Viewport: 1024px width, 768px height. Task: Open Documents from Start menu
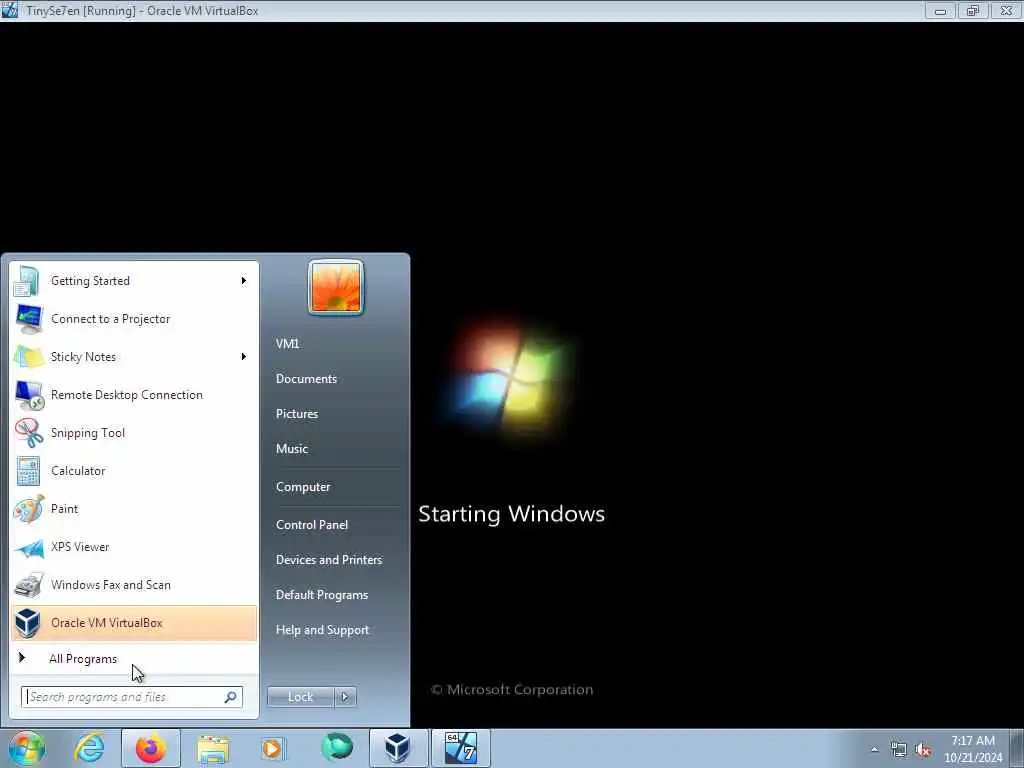[x=306, y=379]
